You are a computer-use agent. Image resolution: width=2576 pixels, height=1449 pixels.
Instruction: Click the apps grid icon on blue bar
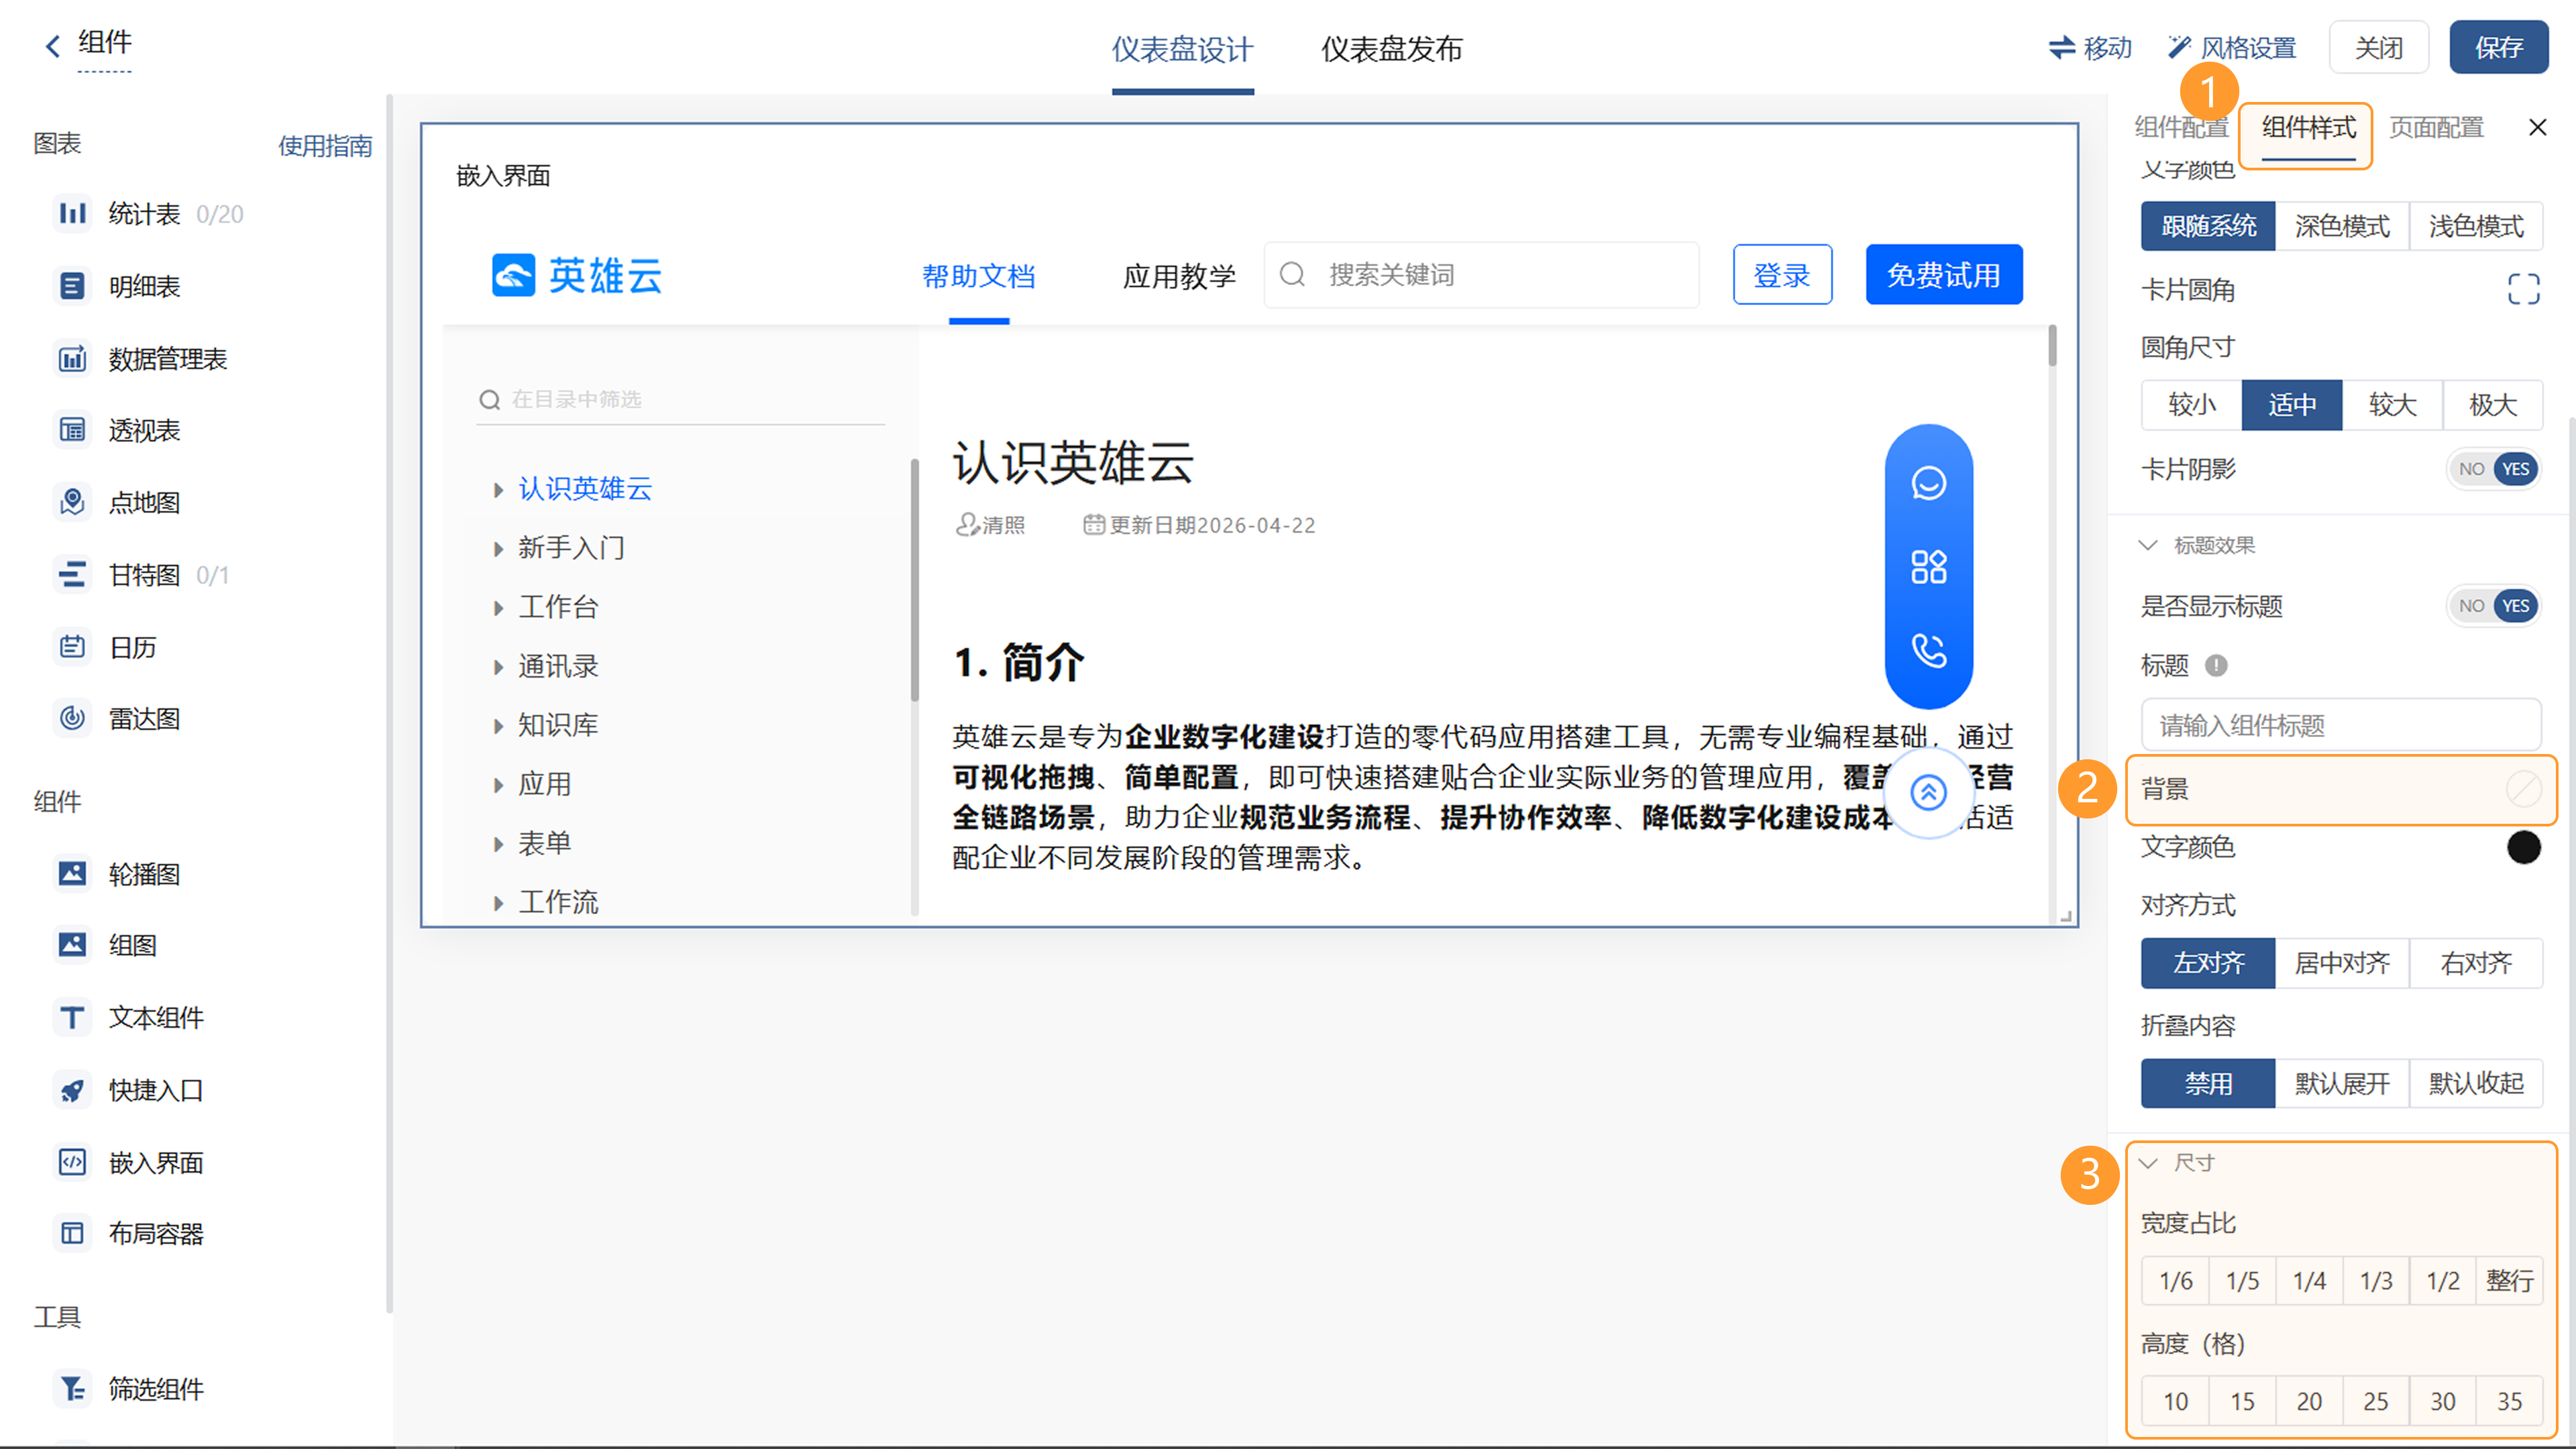[x=1928, y=567]
